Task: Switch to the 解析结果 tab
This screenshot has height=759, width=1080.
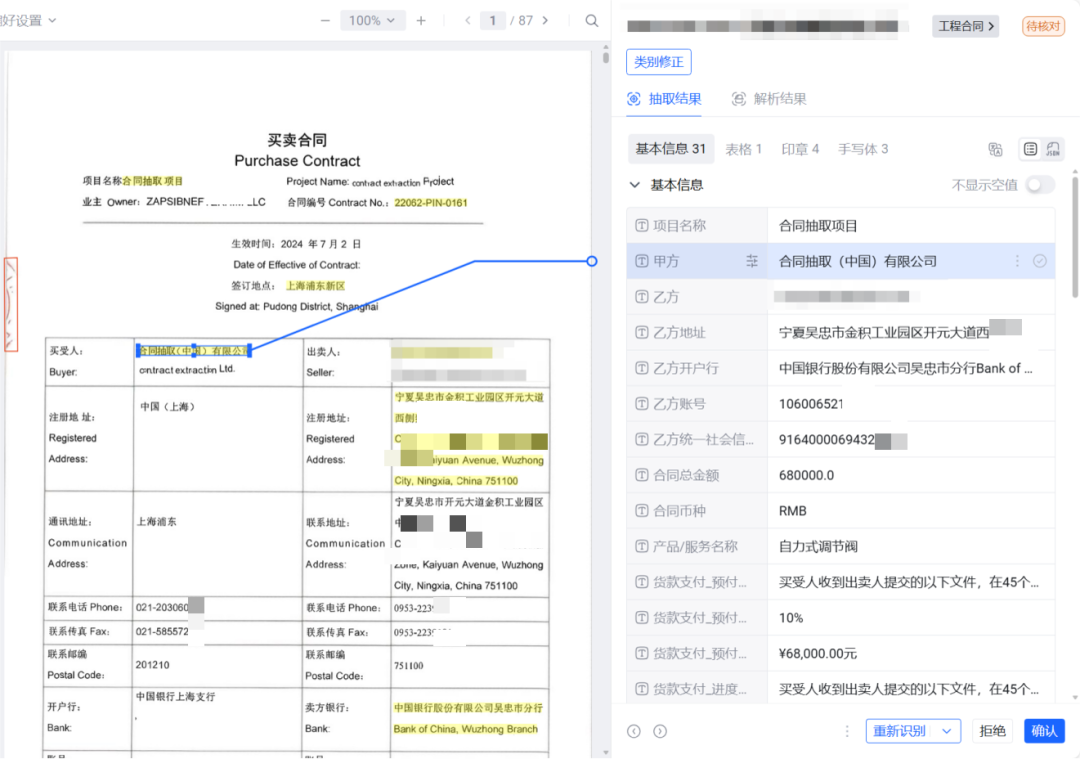Action: tap(769, 99)
